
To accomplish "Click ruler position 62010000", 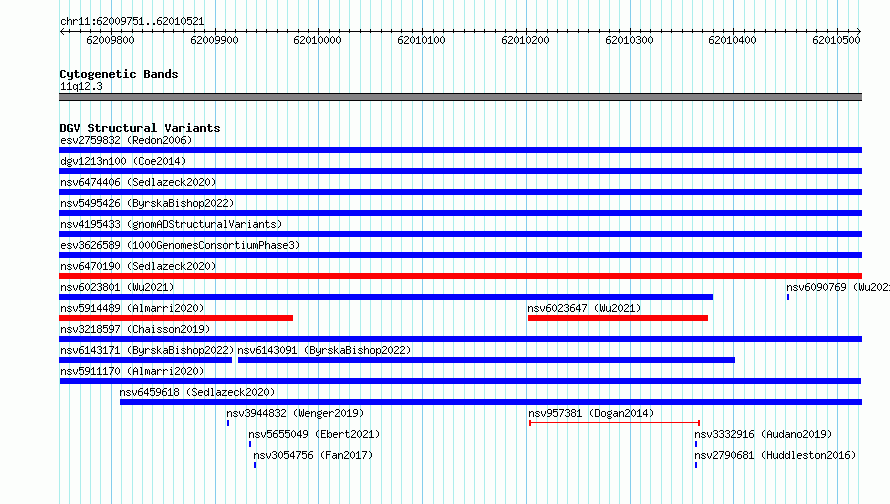I will pyautogui.click(x=317, y=40).
